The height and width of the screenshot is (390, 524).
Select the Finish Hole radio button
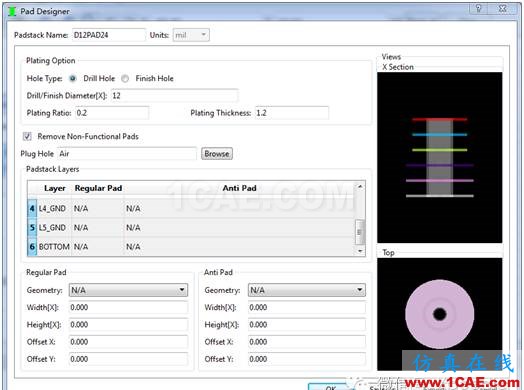(125, 79)
